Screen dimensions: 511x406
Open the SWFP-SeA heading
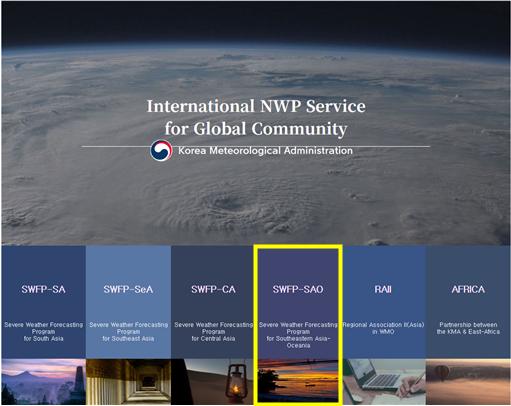coord(128,289)
